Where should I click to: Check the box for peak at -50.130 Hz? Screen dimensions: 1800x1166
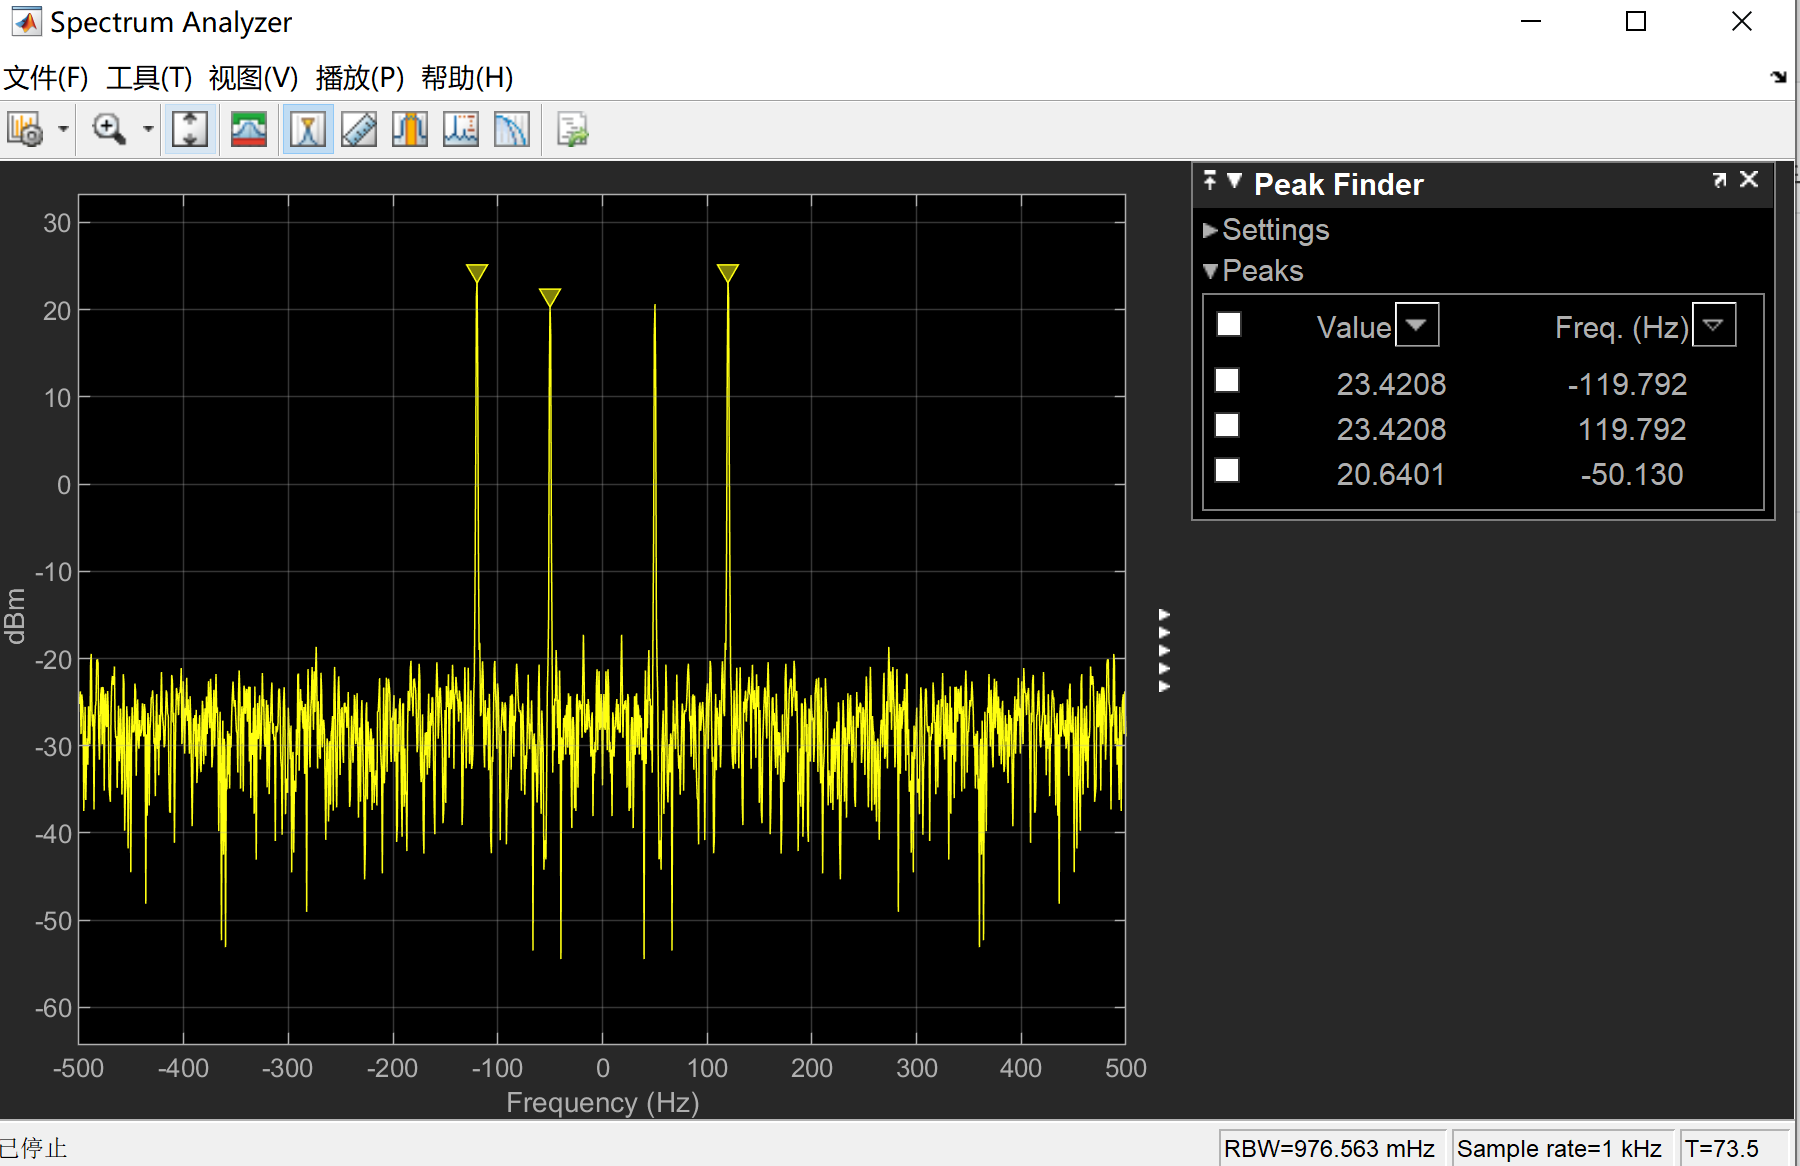pyautogui.click(x=1227, y=471)
